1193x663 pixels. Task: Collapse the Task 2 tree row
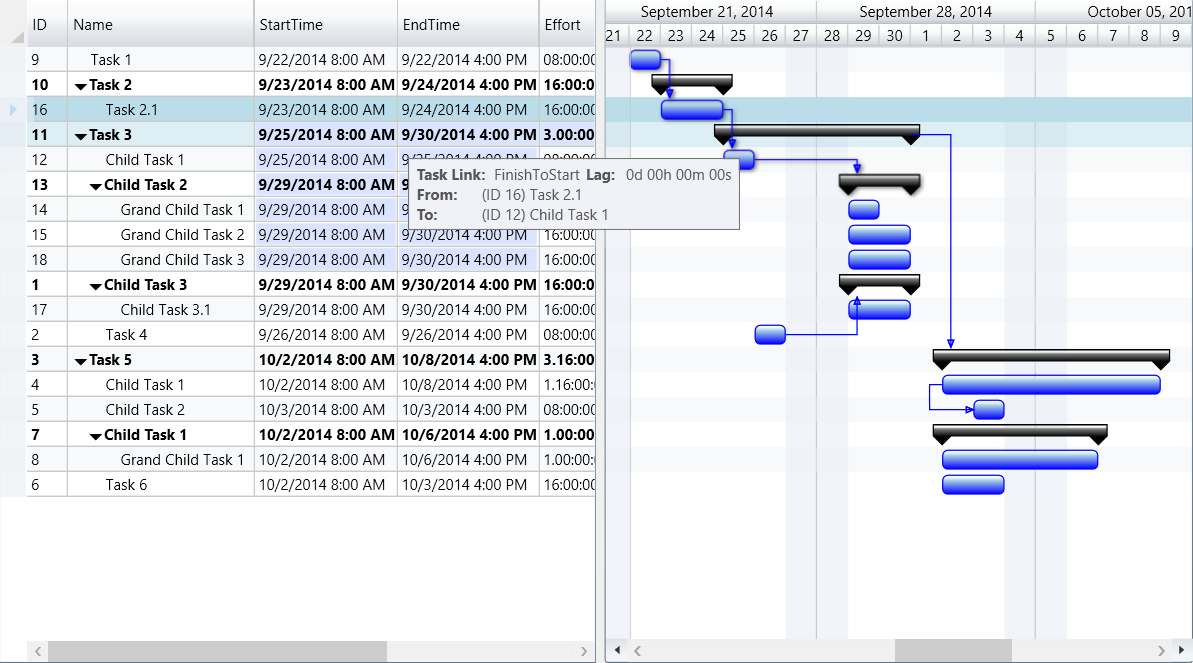[81, 86]
